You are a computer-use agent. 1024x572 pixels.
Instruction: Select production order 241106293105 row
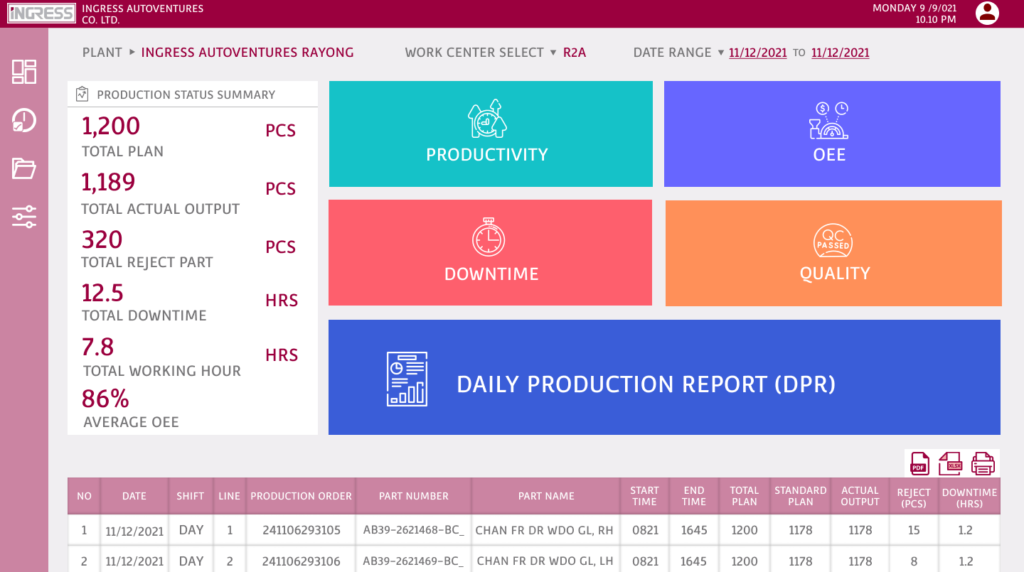(301, 530)
